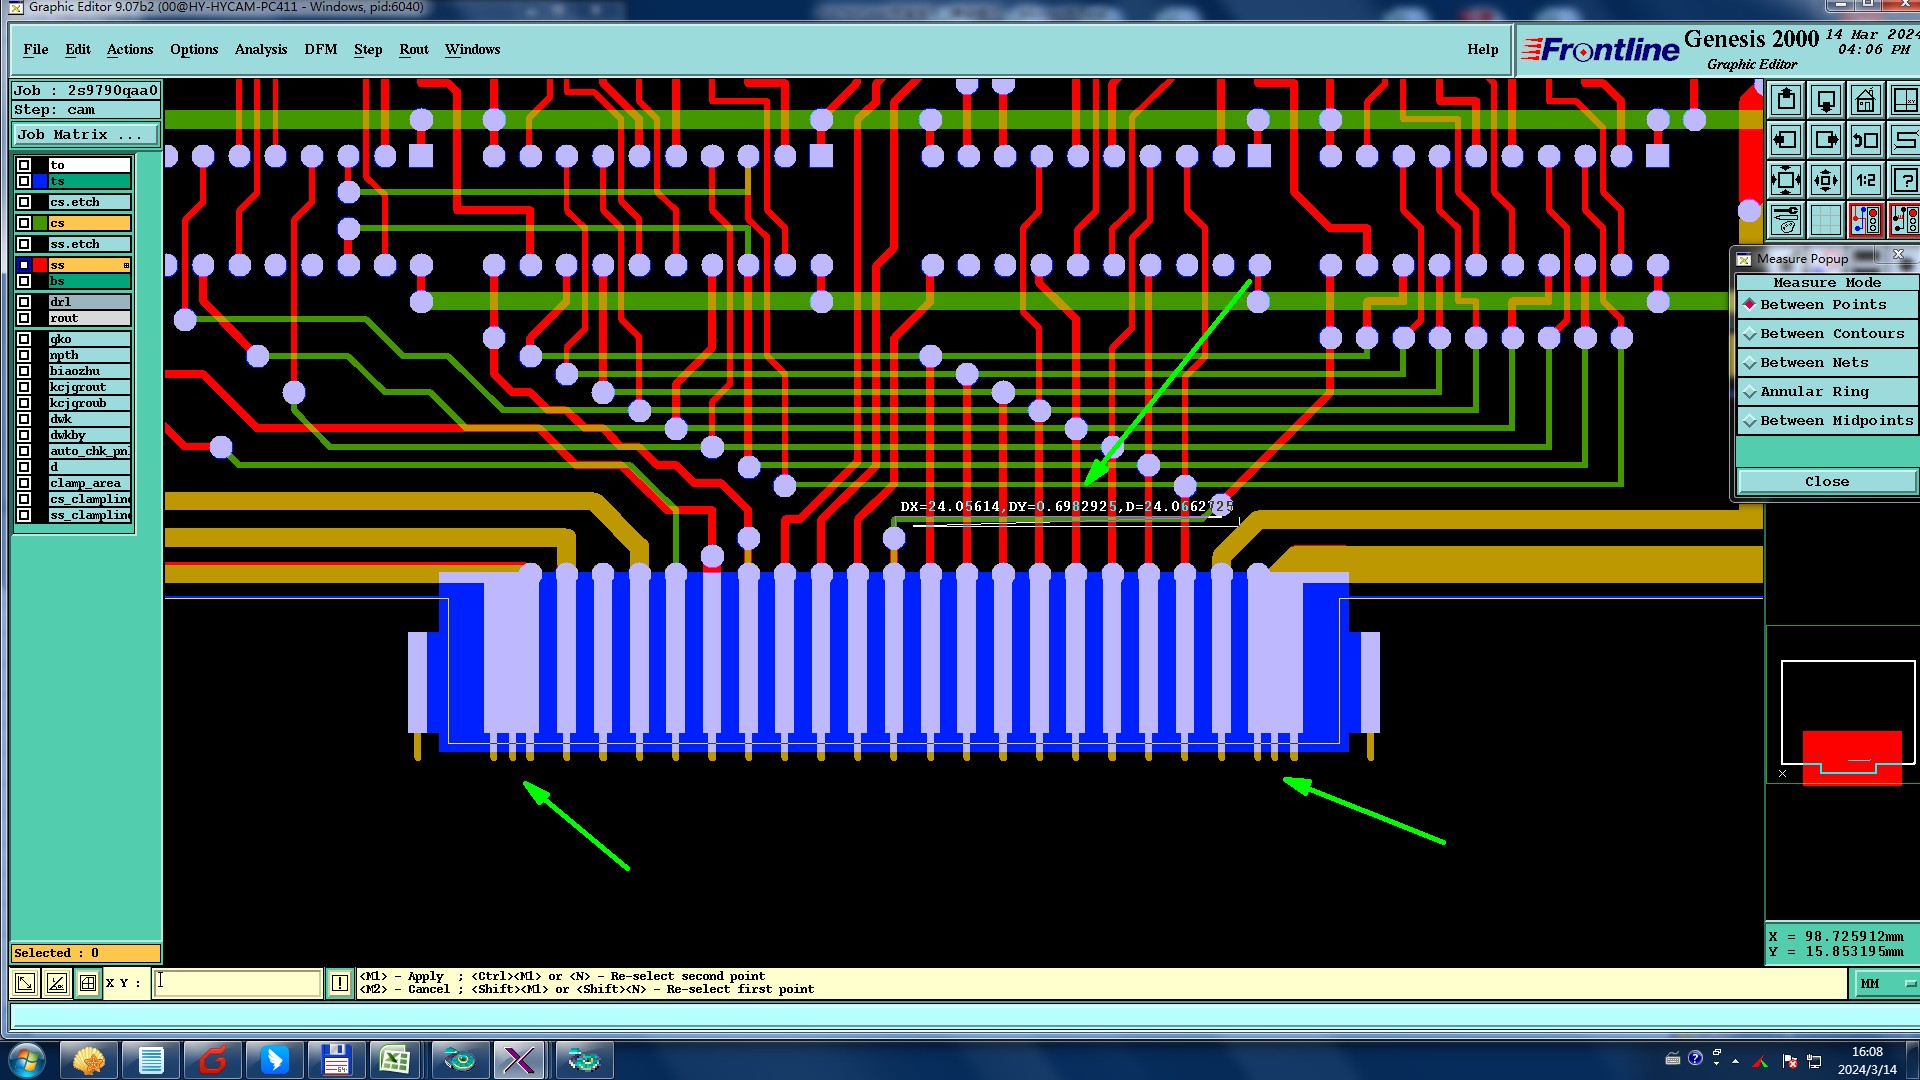Click the zoom-in arrows icon

[x=1786, y=181]
